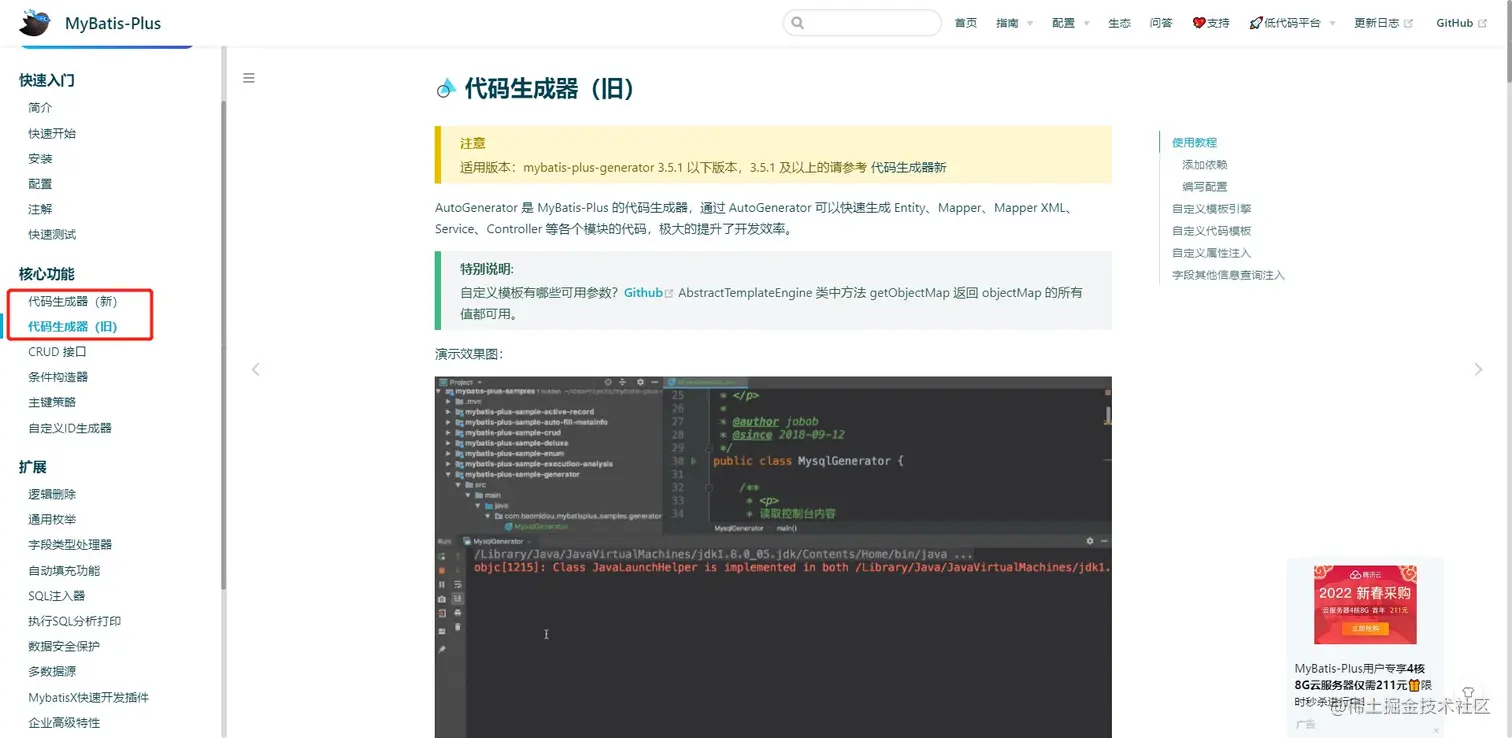Open 问答 in the navbar
Screen dimensions: 1512x738
coord(1161,23)
